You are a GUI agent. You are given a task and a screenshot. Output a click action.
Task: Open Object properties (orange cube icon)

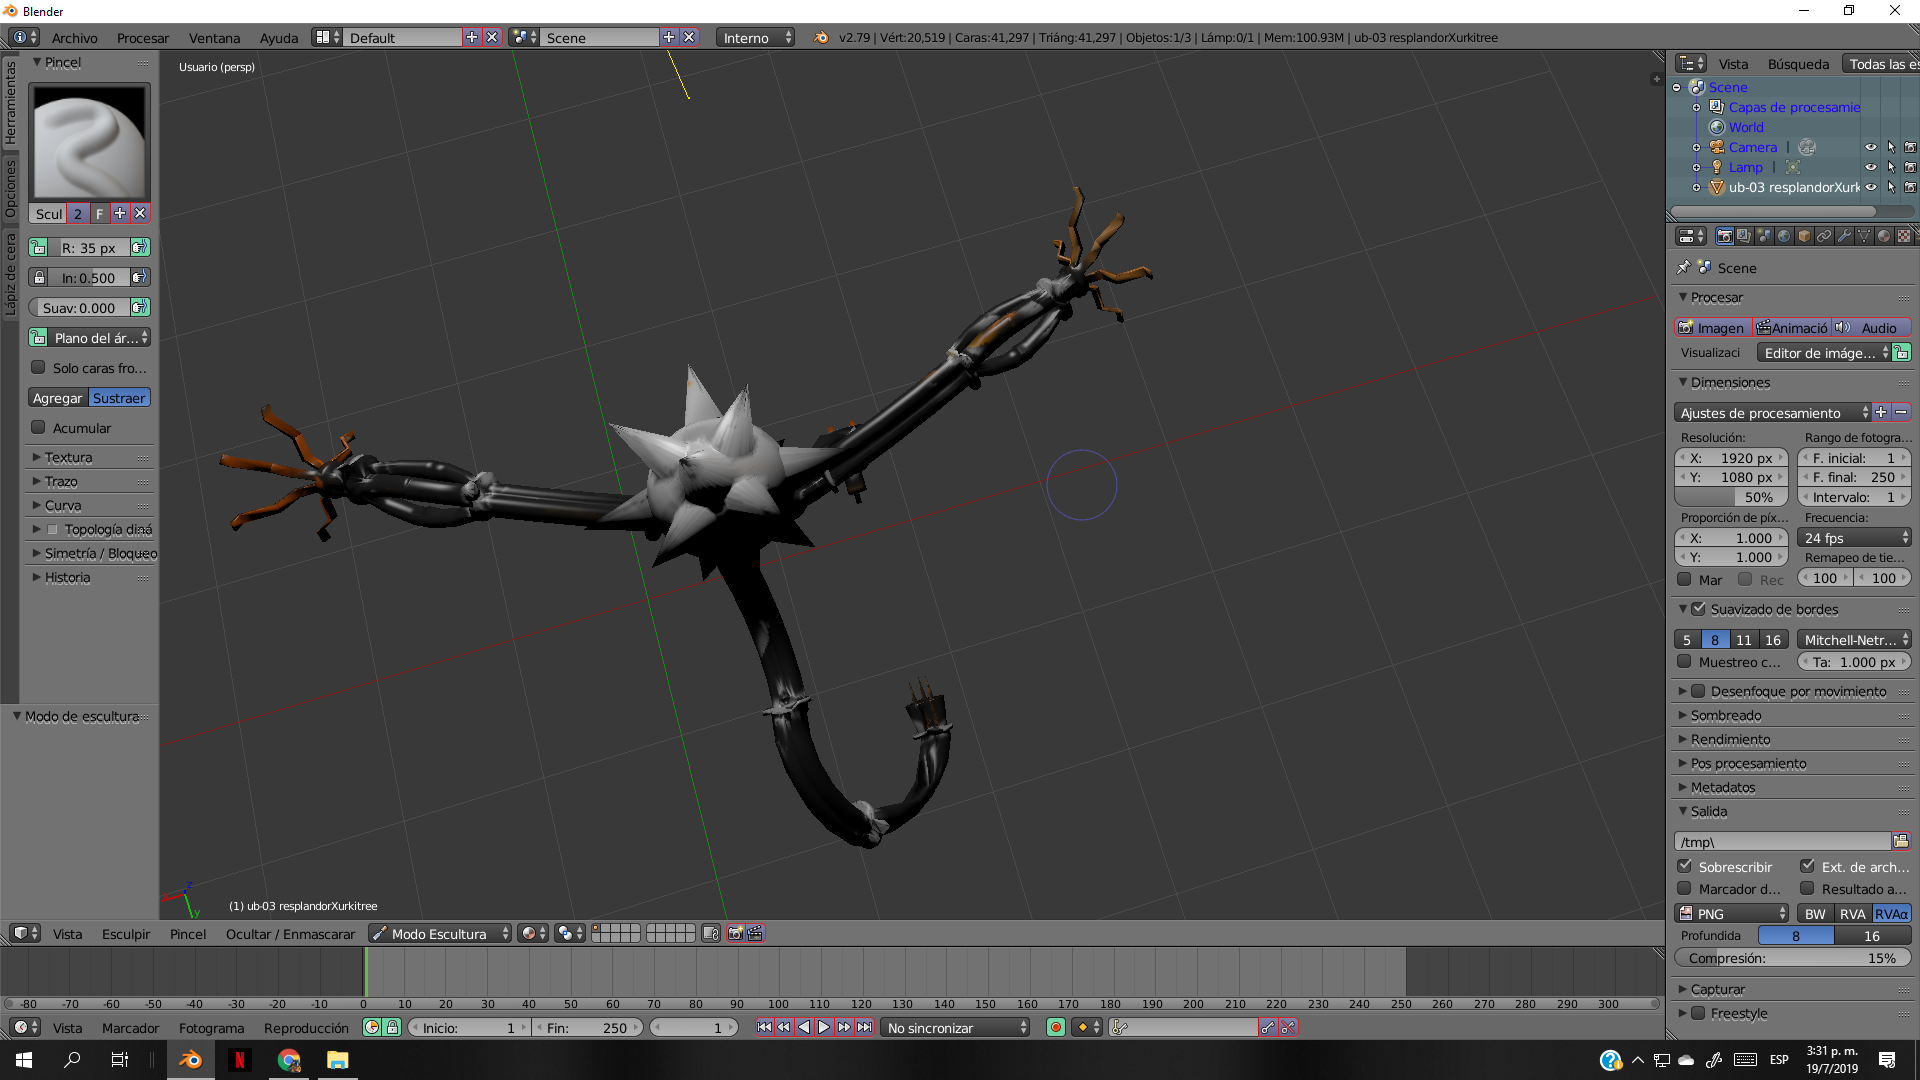[x=1802, y=235]
